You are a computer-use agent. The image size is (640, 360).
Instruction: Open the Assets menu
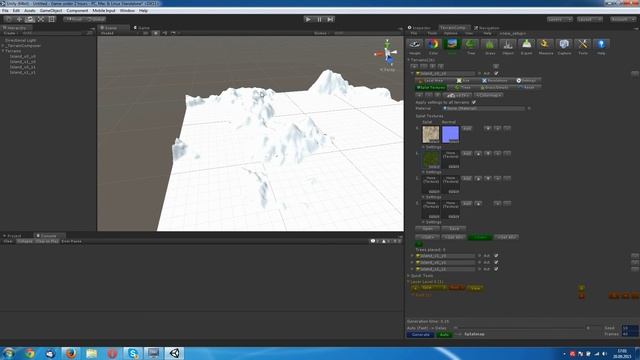click(x=29, y=11)
